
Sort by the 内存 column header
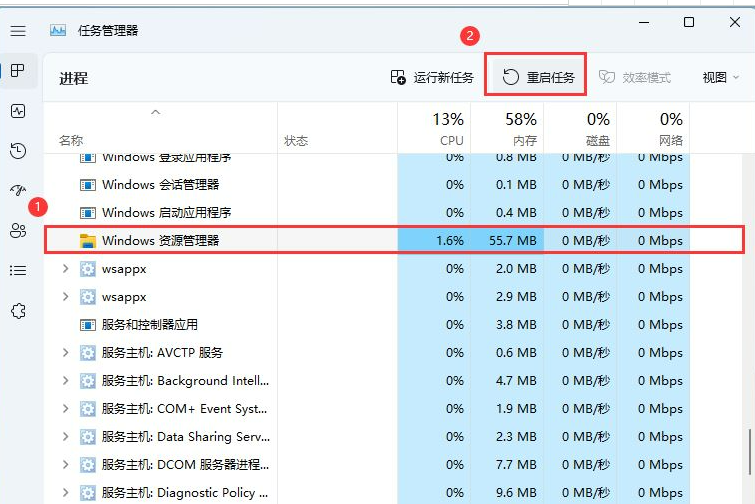point(507,128)
